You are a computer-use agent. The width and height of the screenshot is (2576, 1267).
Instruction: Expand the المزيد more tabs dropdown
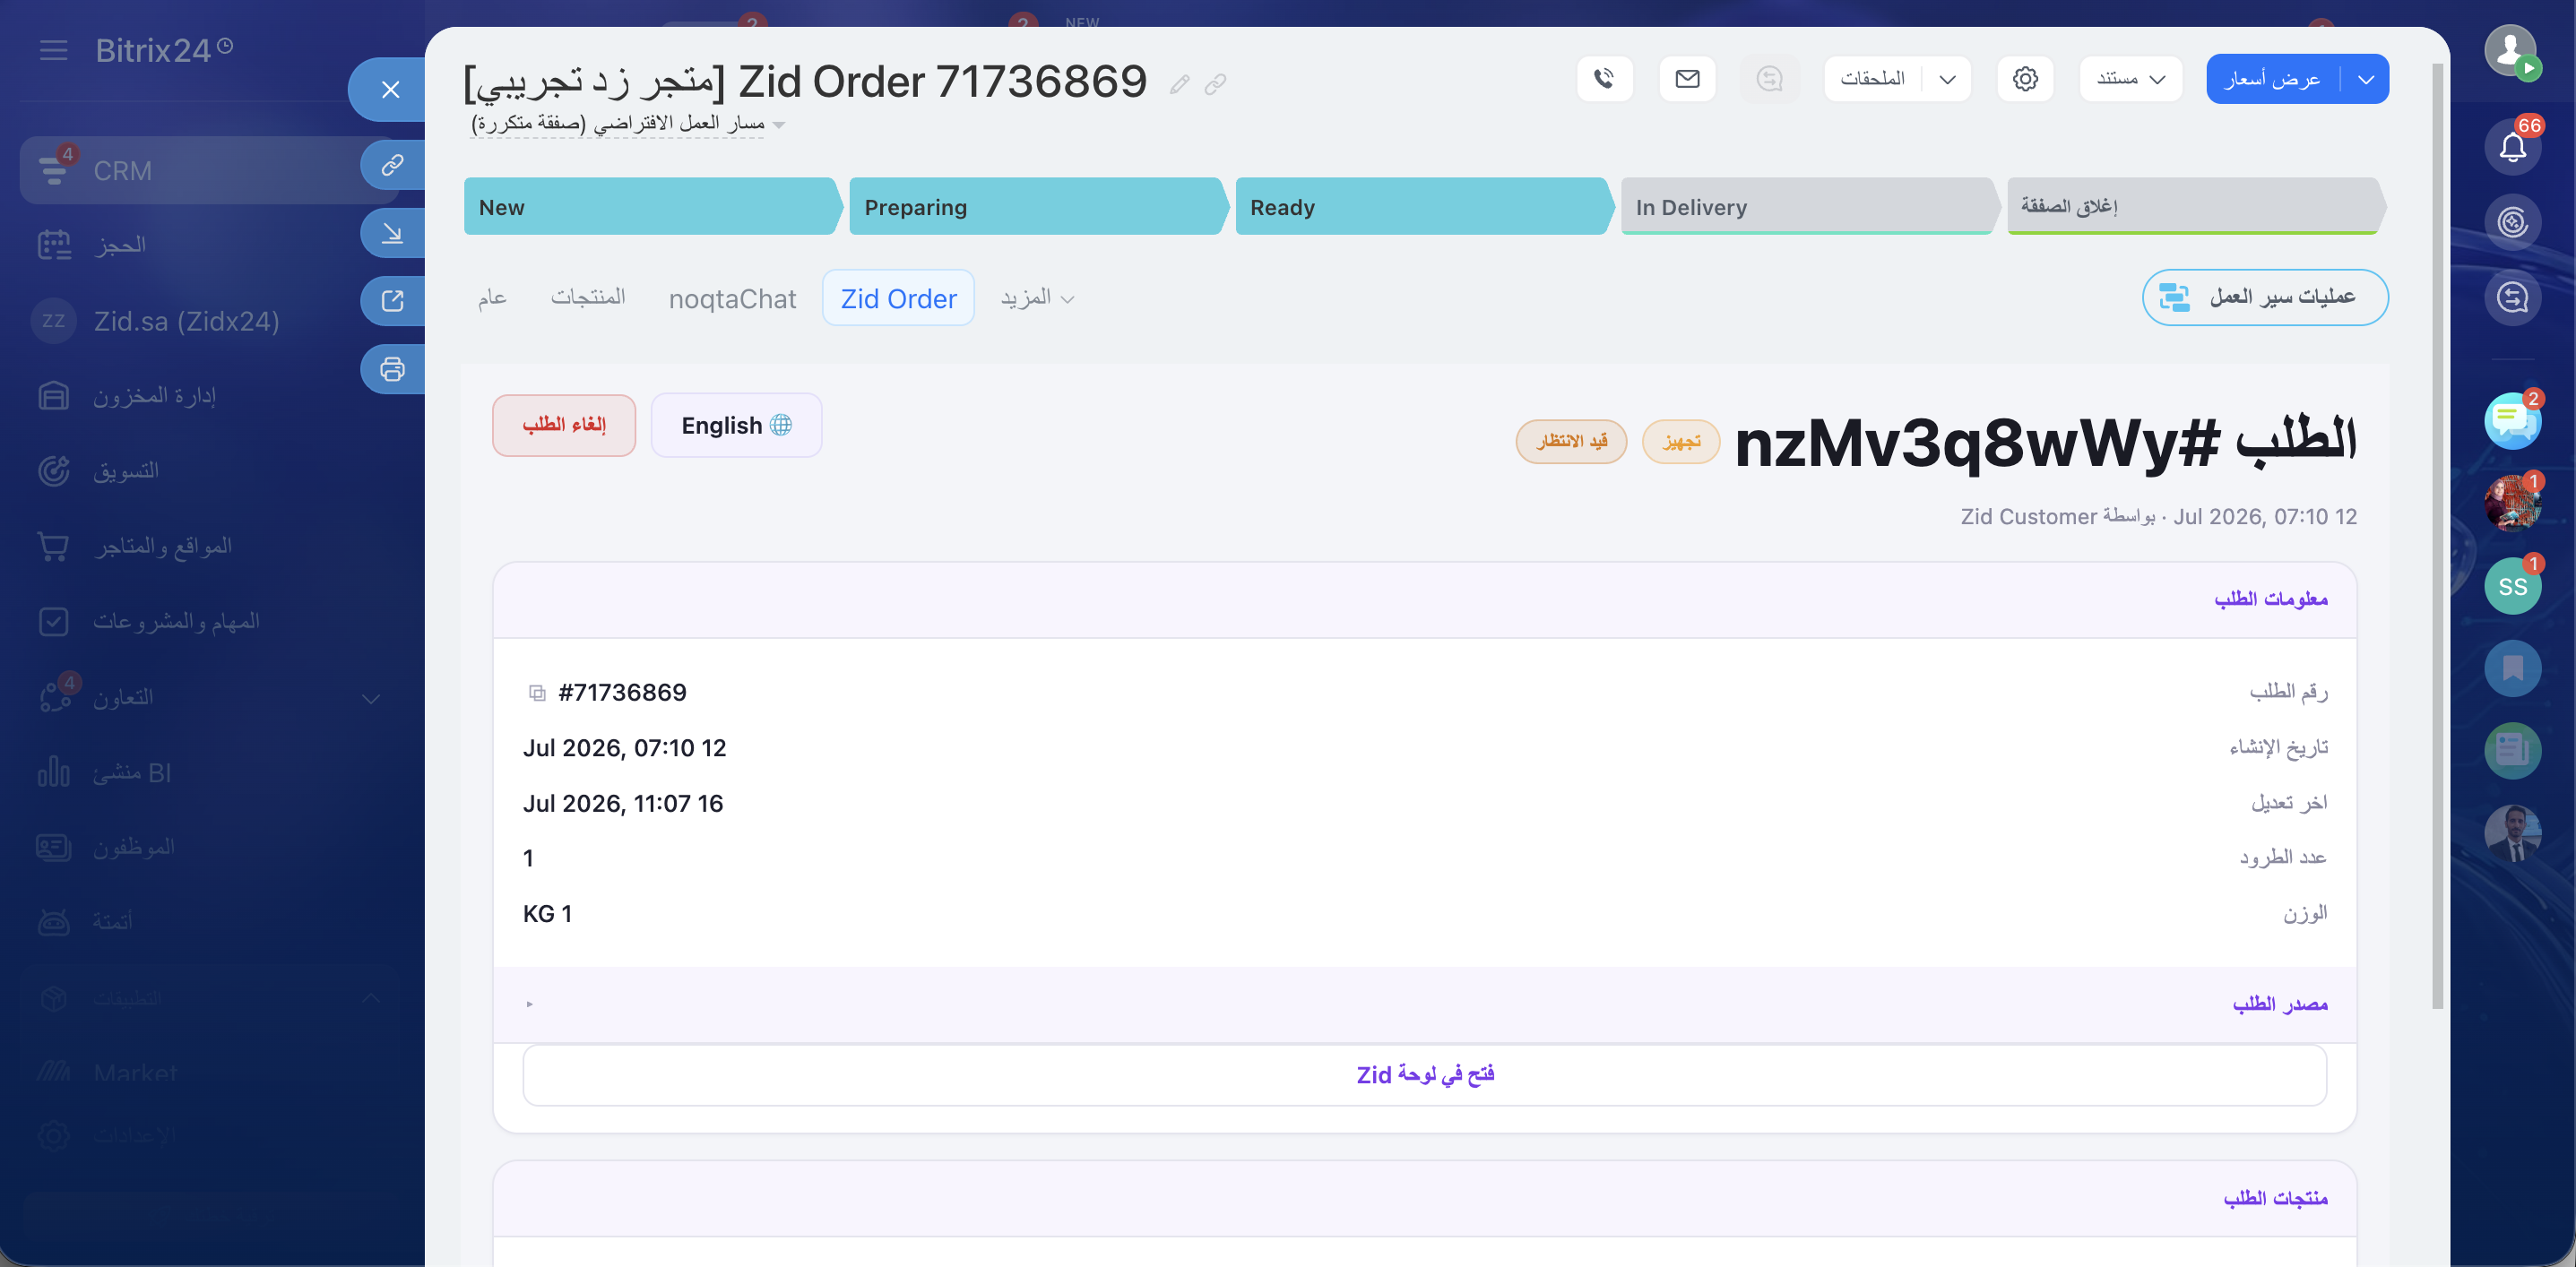pyautogui.click(x=1038, y=298)
